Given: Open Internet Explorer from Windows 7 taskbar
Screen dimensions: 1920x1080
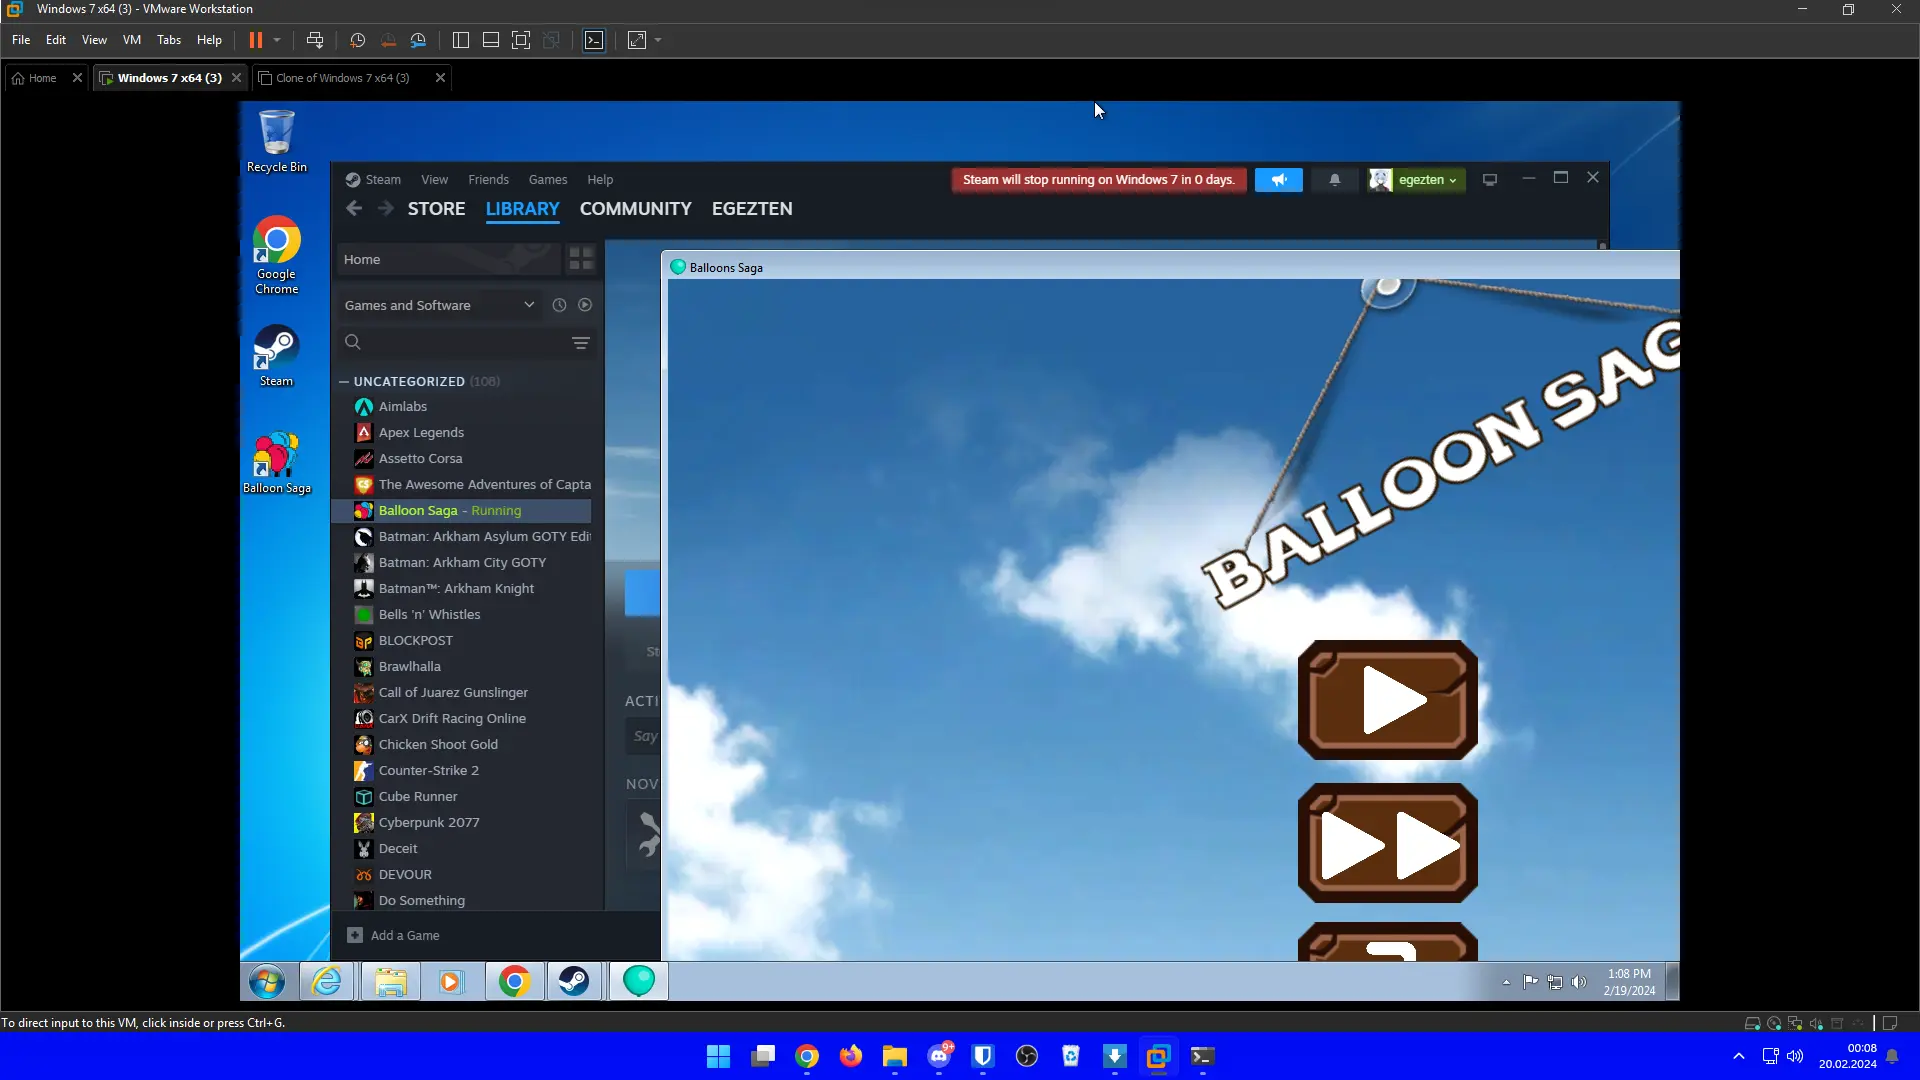Looking at the screenshot, I should pos(327,982).
